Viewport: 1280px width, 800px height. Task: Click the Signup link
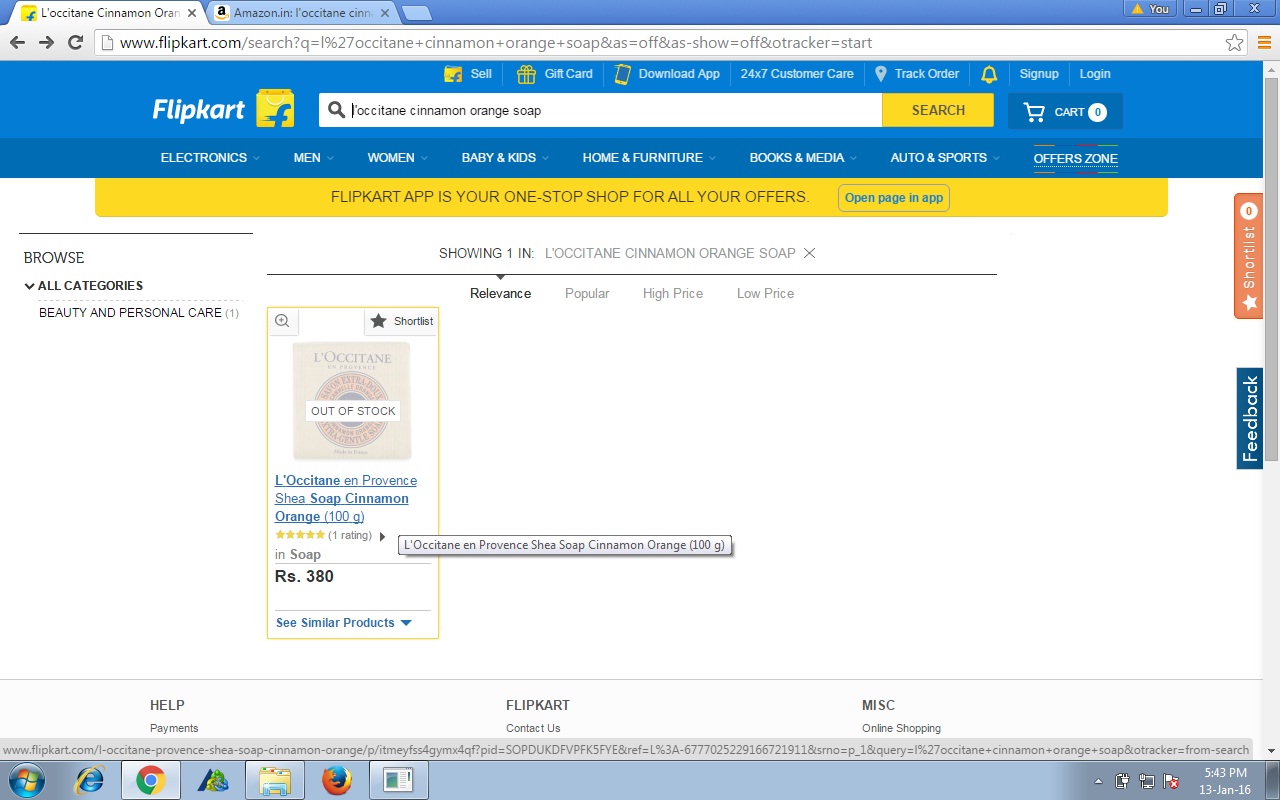tap(1039, 74)
